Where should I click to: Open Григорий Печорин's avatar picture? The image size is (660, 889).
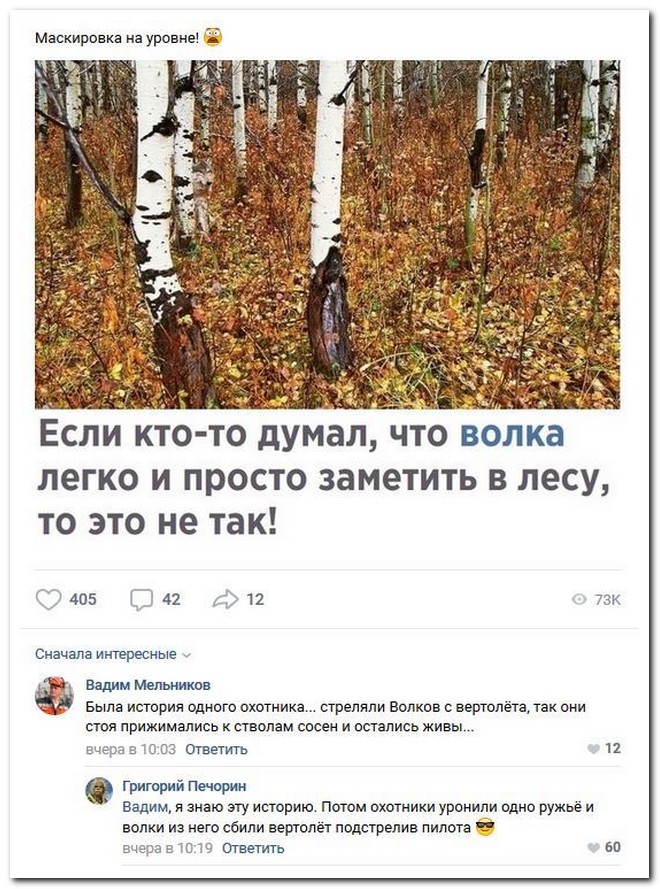[x=99, y=790]
